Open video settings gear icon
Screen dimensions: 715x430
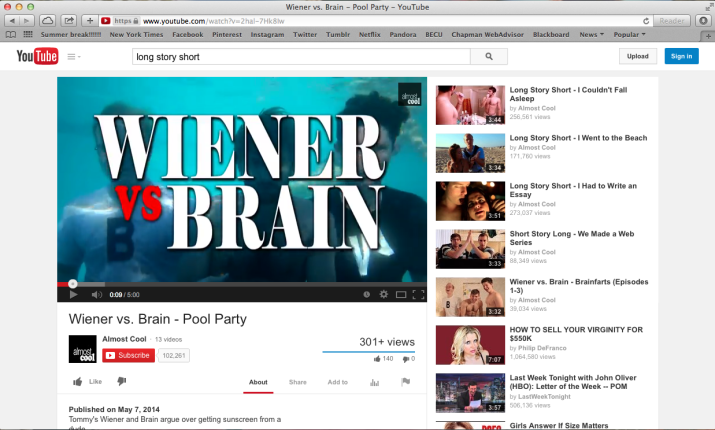(383, 295)
